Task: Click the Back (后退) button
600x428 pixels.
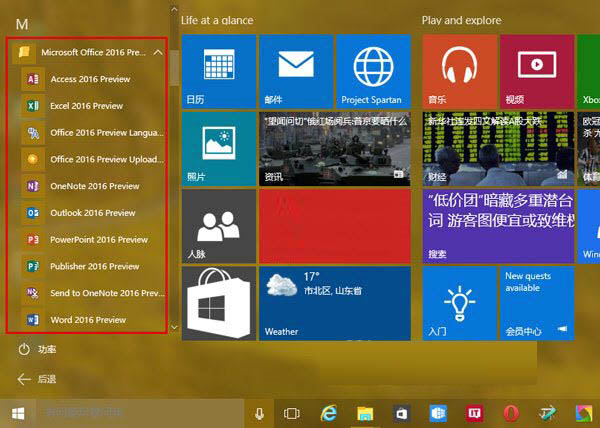Action: click(x=37, y=379)
